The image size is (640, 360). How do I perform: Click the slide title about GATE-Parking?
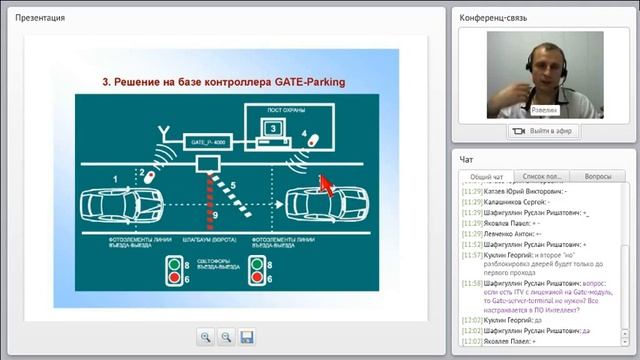coord(224,82)
